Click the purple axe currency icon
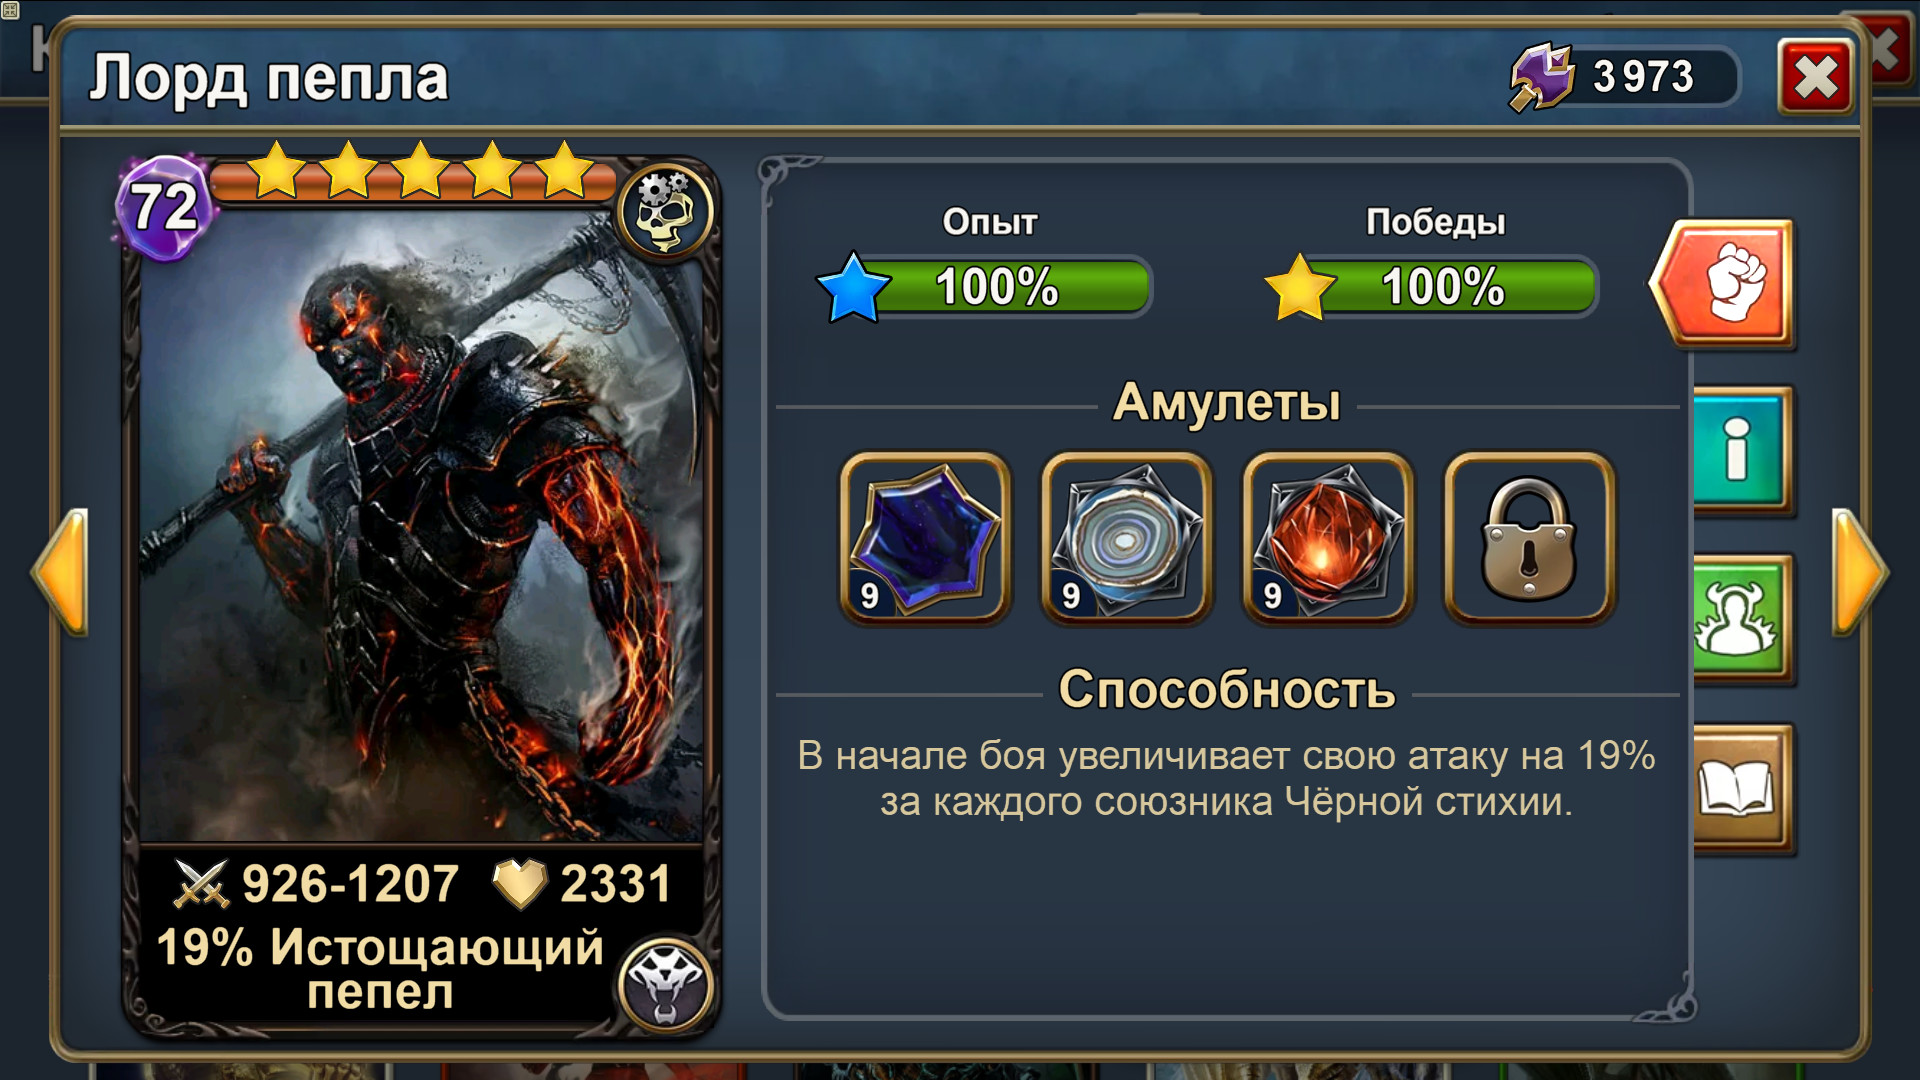1920x1080 pixels. 1542,76
